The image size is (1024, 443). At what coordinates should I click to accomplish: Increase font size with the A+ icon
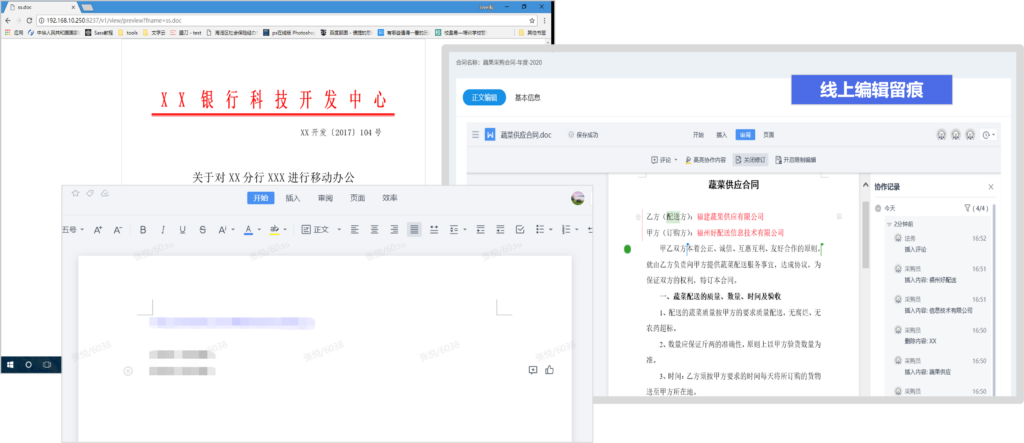pyautogui.click(x=98, y=230)
